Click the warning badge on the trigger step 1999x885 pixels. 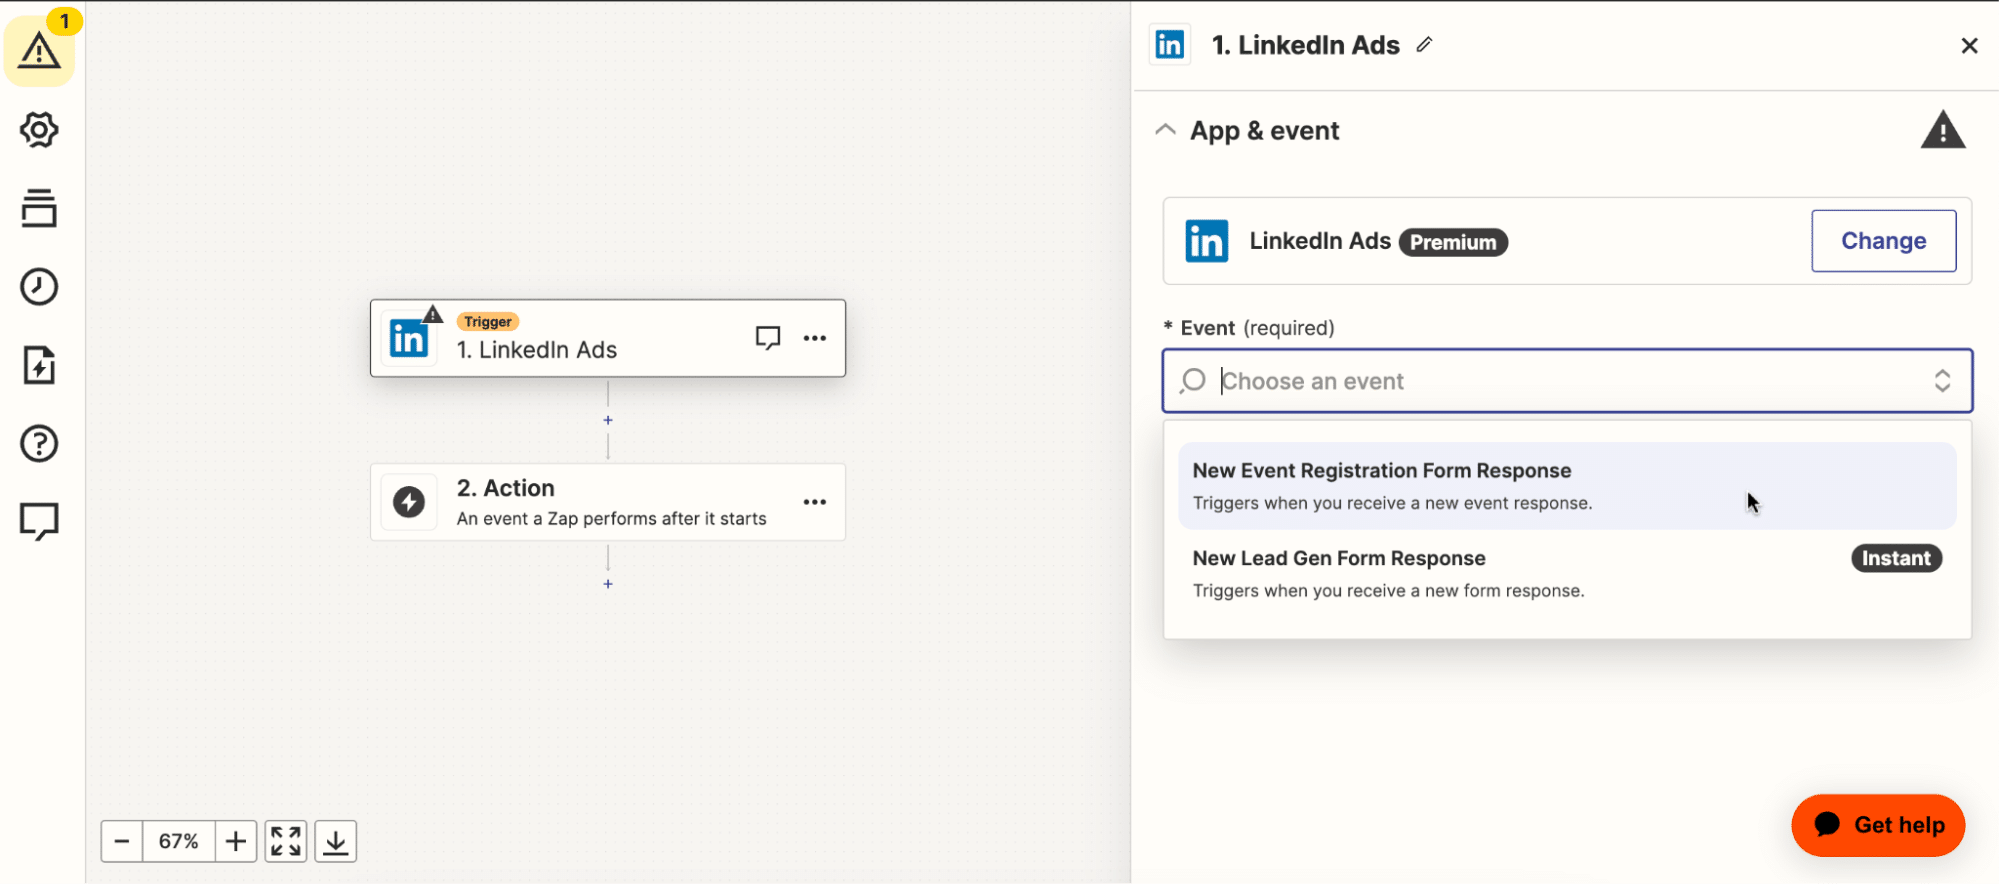[x=432, y=314]
